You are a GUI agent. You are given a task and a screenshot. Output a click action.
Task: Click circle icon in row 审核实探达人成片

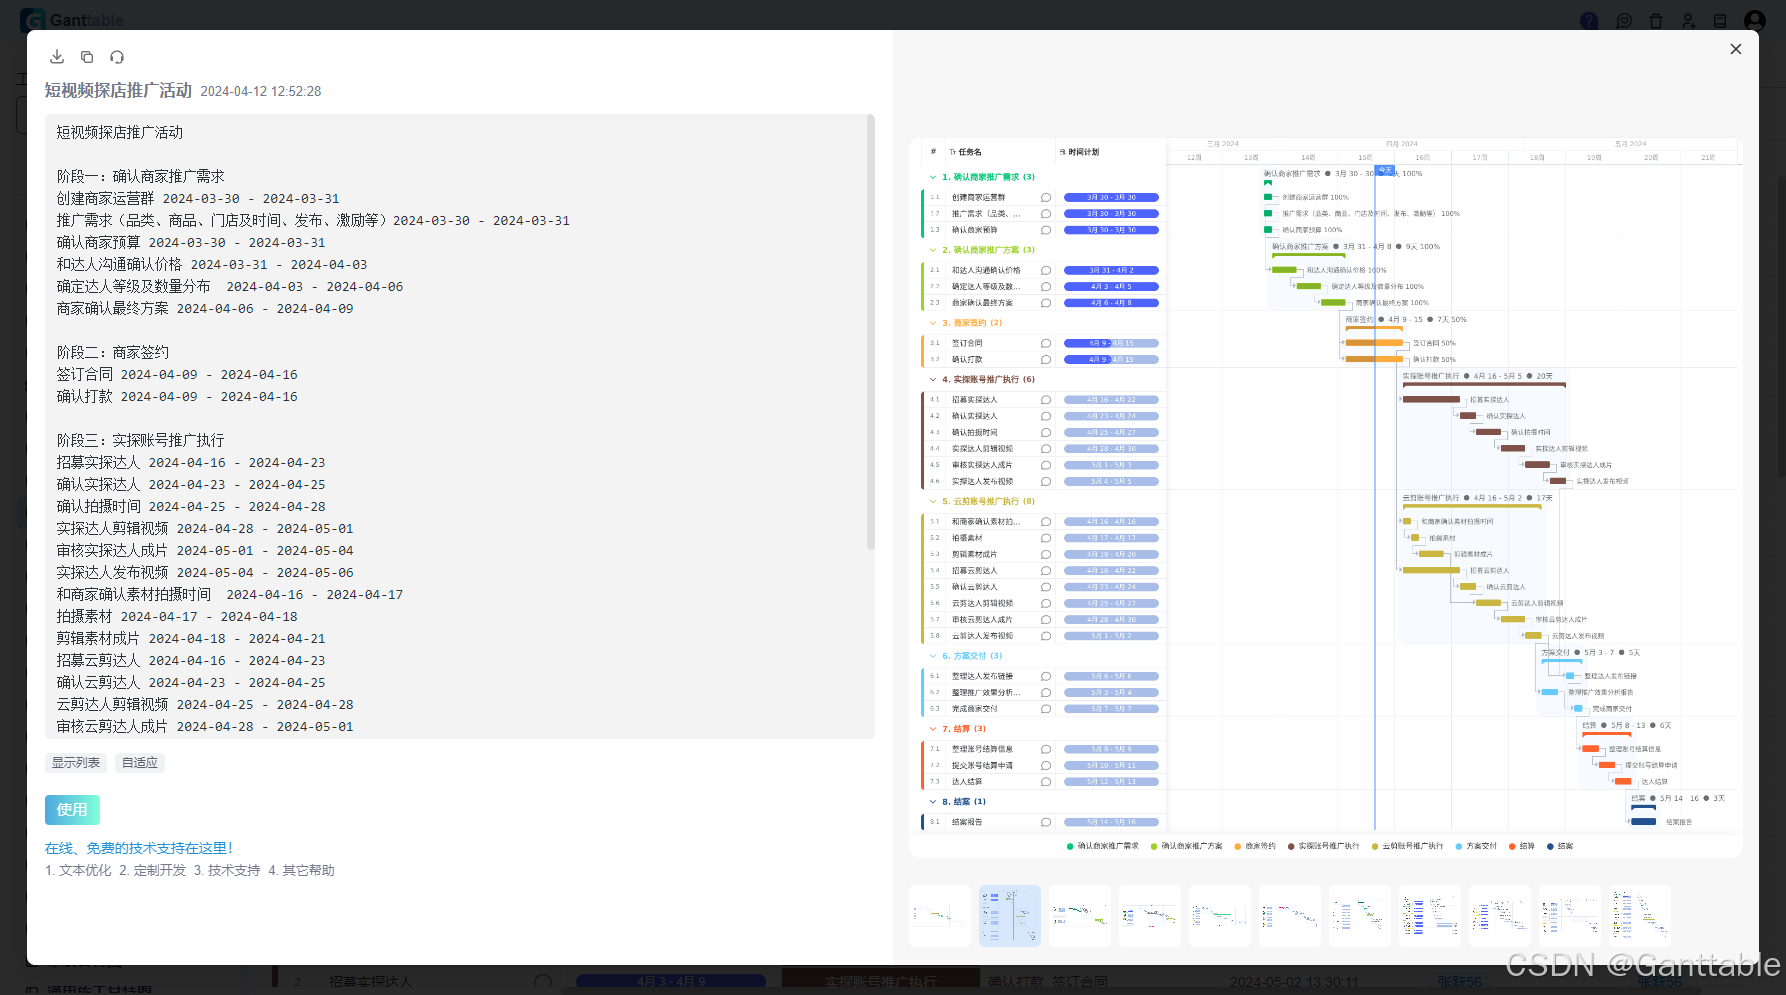1046,465
